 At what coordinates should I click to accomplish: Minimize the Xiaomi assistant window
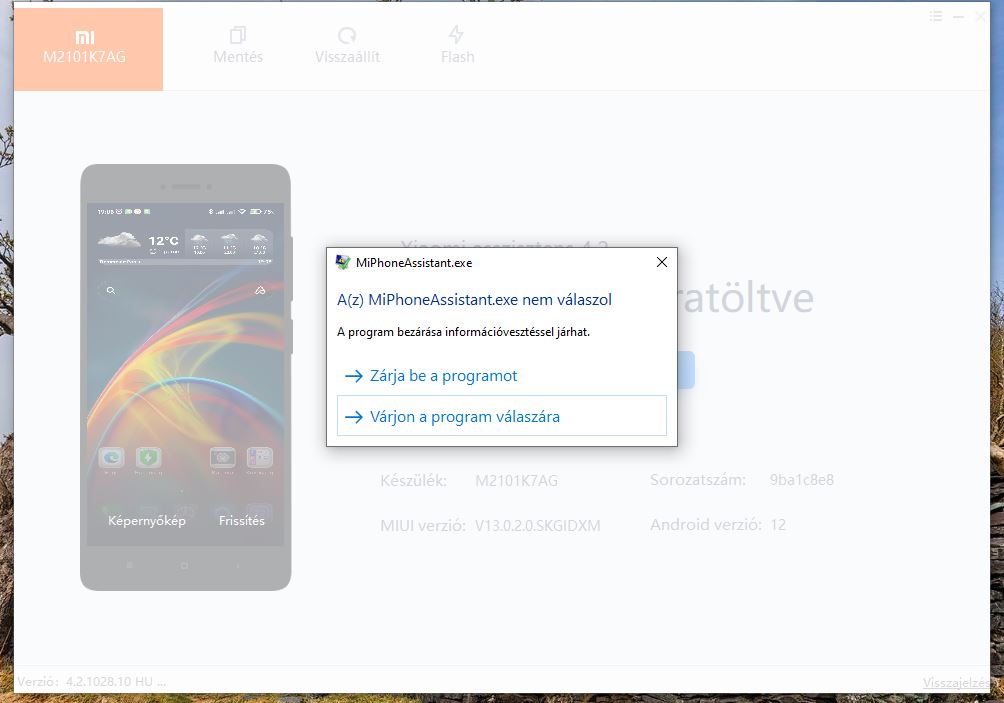[959, 17]
